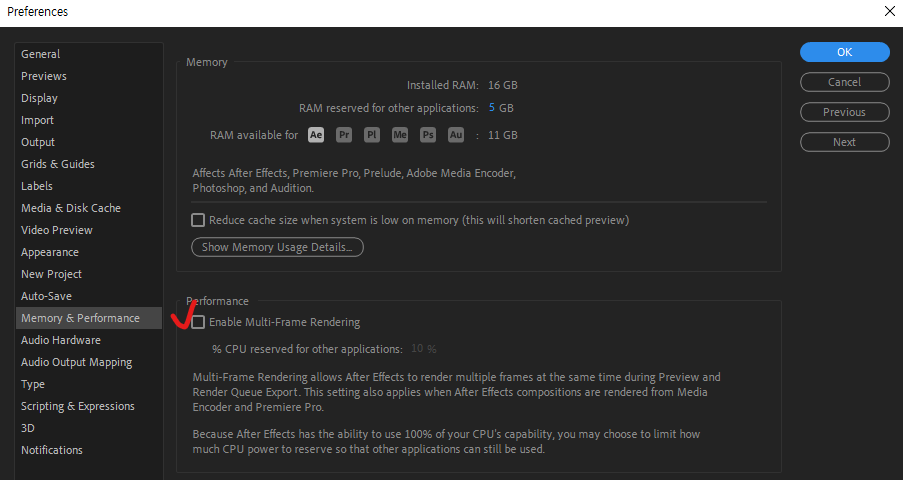The image size is (903, 480).
Task: Click Show Memory Usage Details button
Action: pos(277,247)
